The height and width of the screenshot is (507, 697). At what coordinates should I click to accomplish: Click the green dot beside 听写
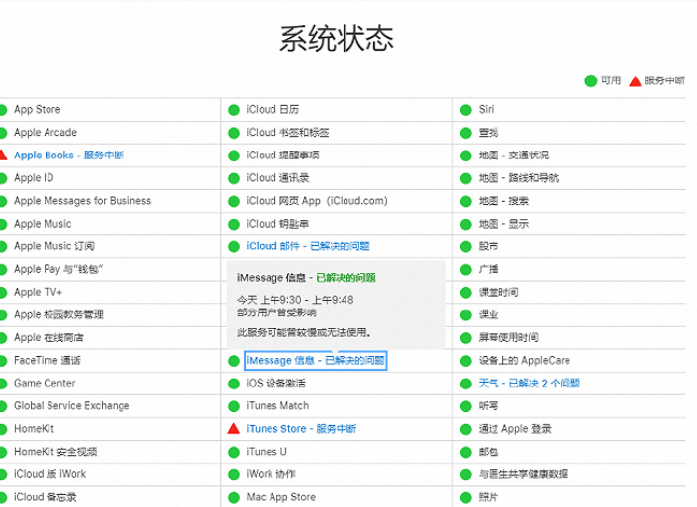click(x=466, y=406)
